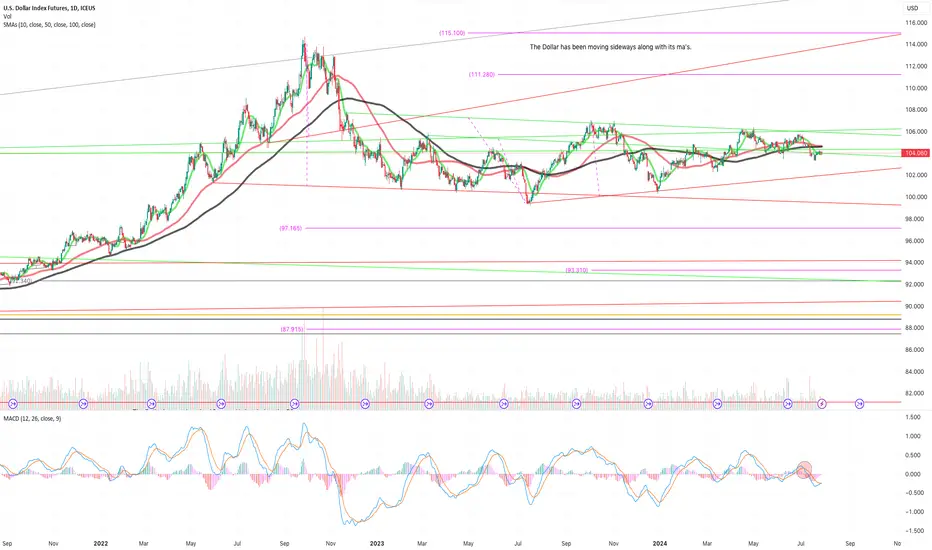Click the 82.000 price axis label
The width and height of the screenshot is (932, 550).
[916, 393]
